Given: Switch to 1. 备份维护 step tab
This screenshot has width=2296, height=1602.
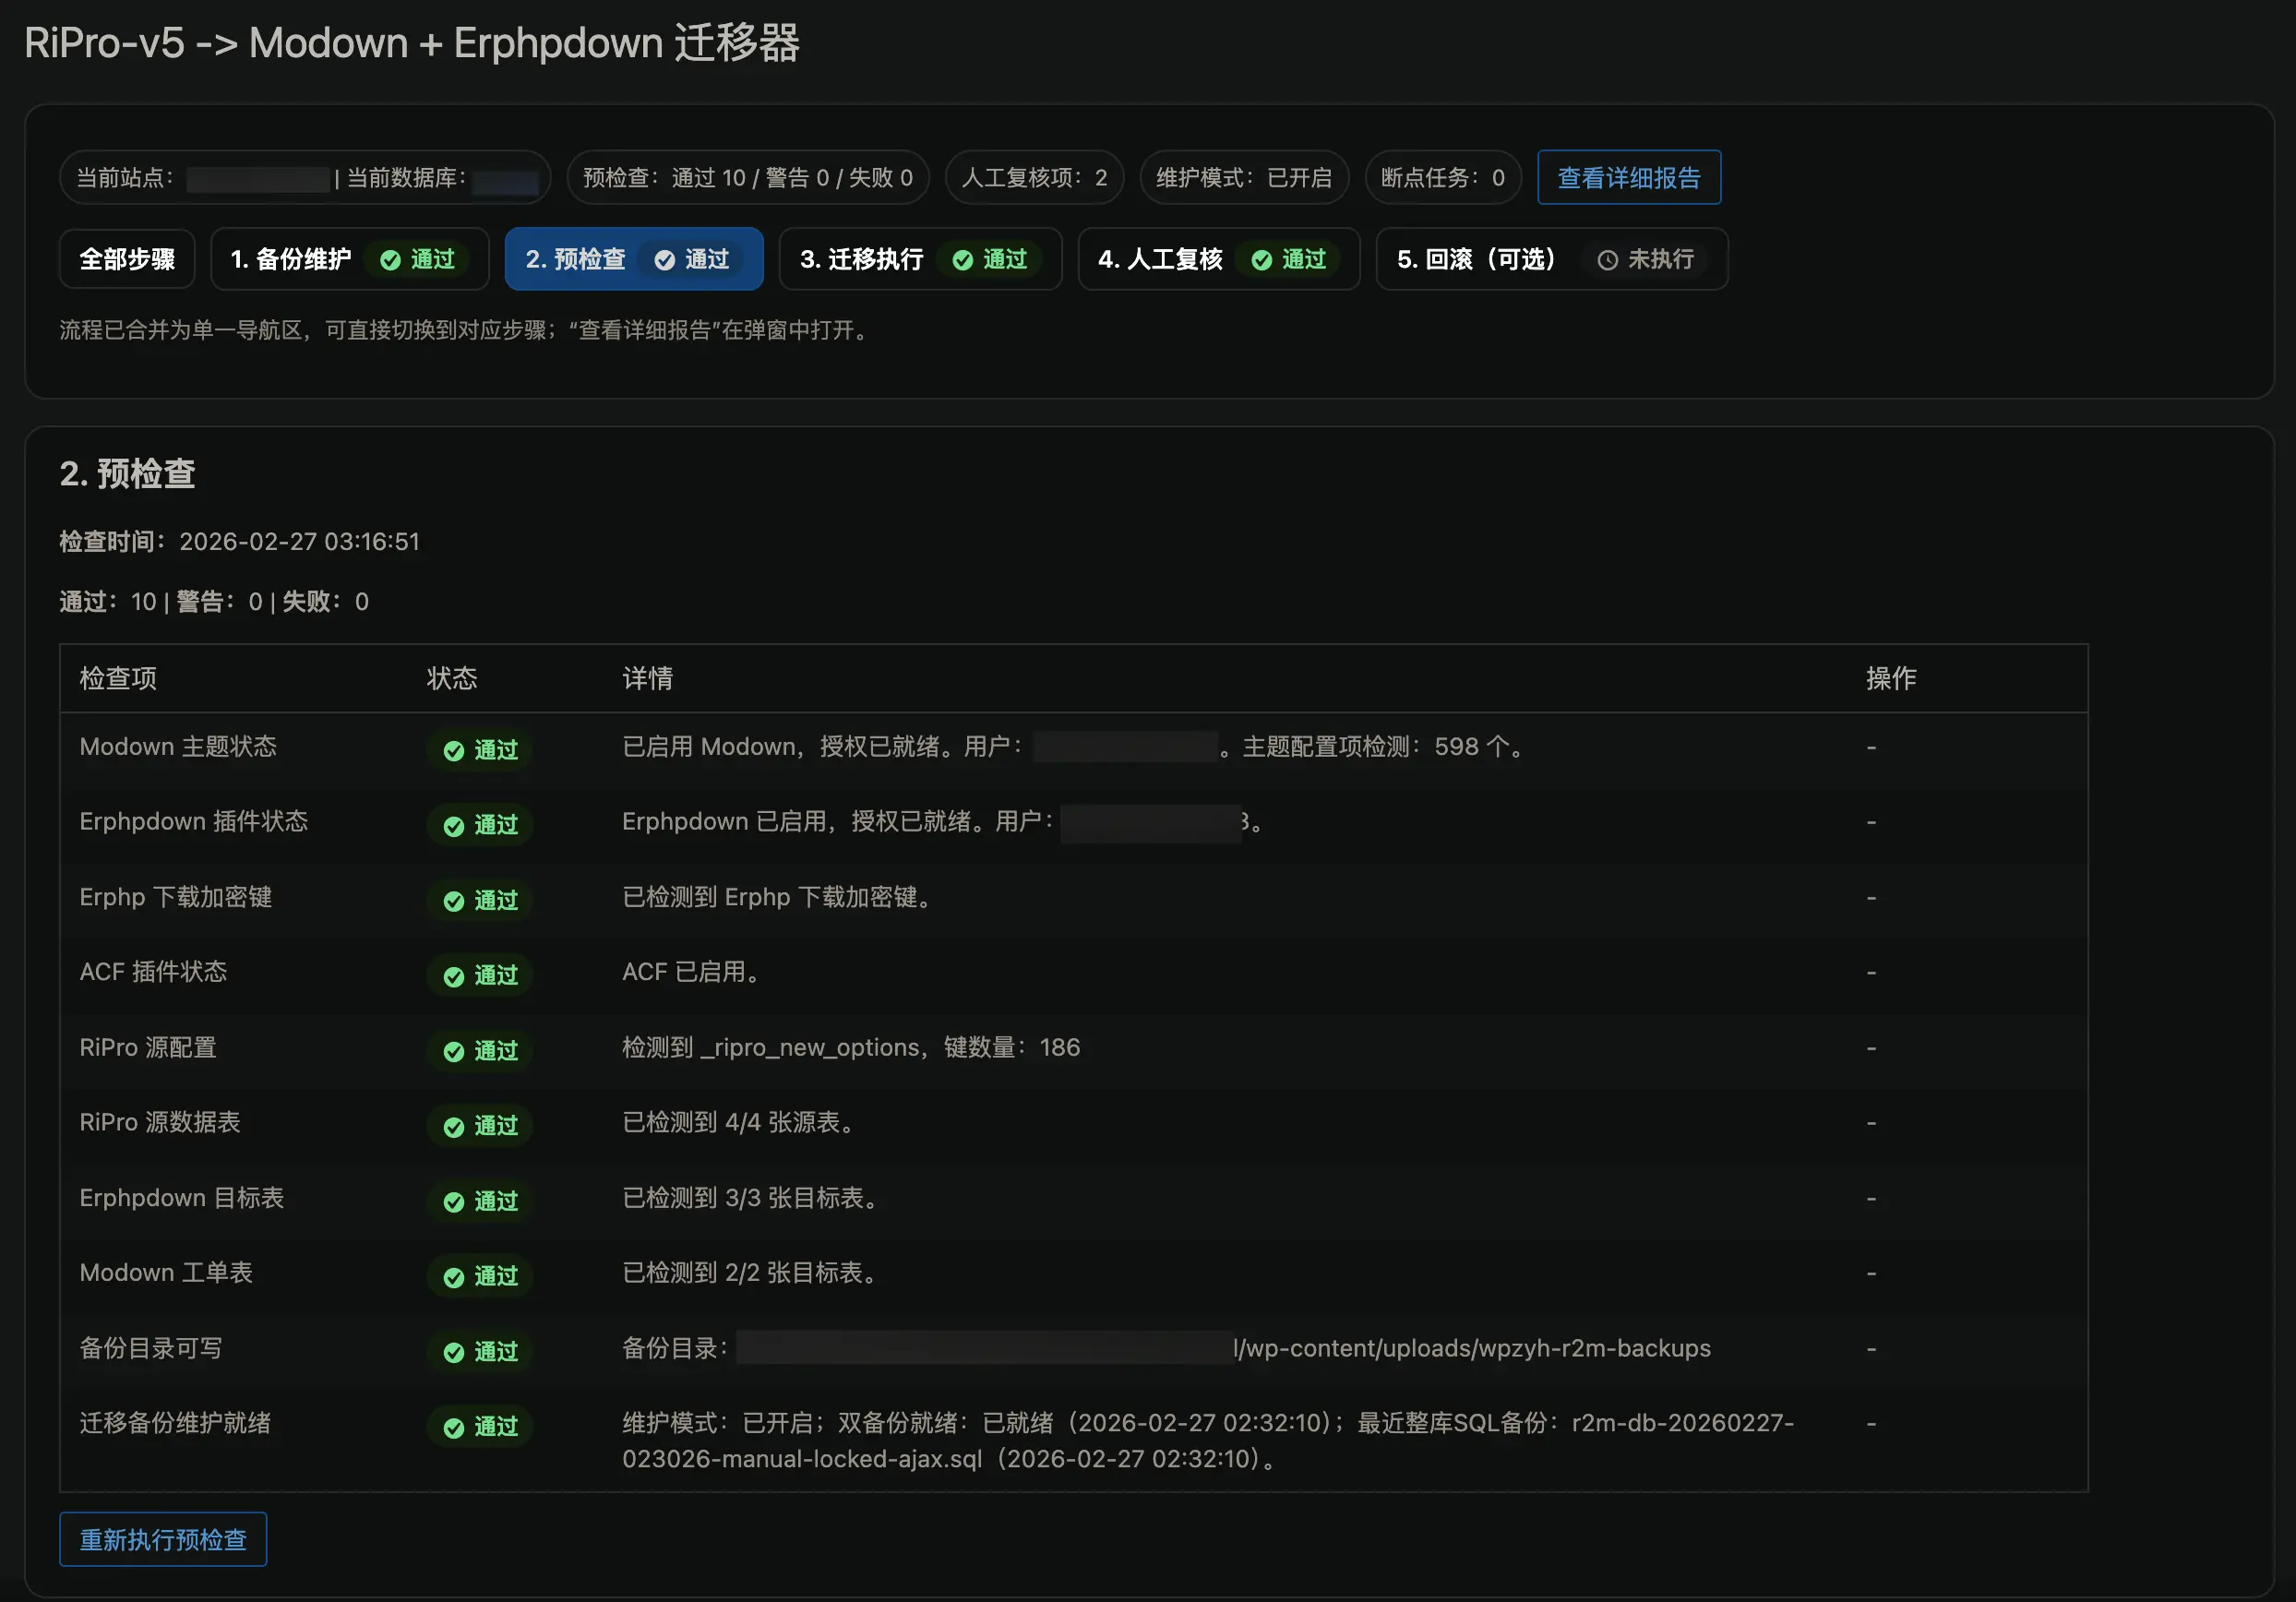Looking at the screenshot, I should pyautogui.click(x=349, y=259).
